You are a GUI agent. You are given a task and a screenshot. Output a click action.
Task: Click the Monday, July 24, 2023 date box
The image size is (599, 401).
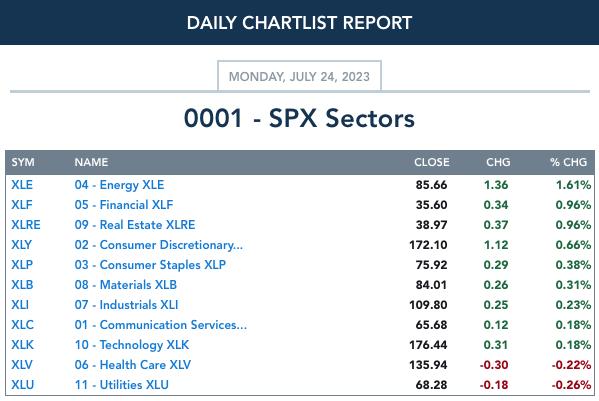coord(299,76)
